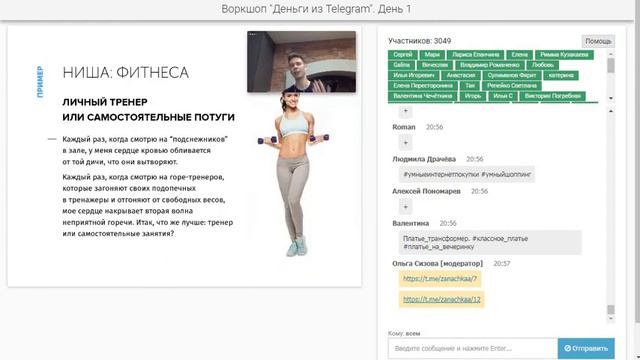Click Roman's name in the chat
This screenshot has height=360, width=640.
click(x=404, y=127)
